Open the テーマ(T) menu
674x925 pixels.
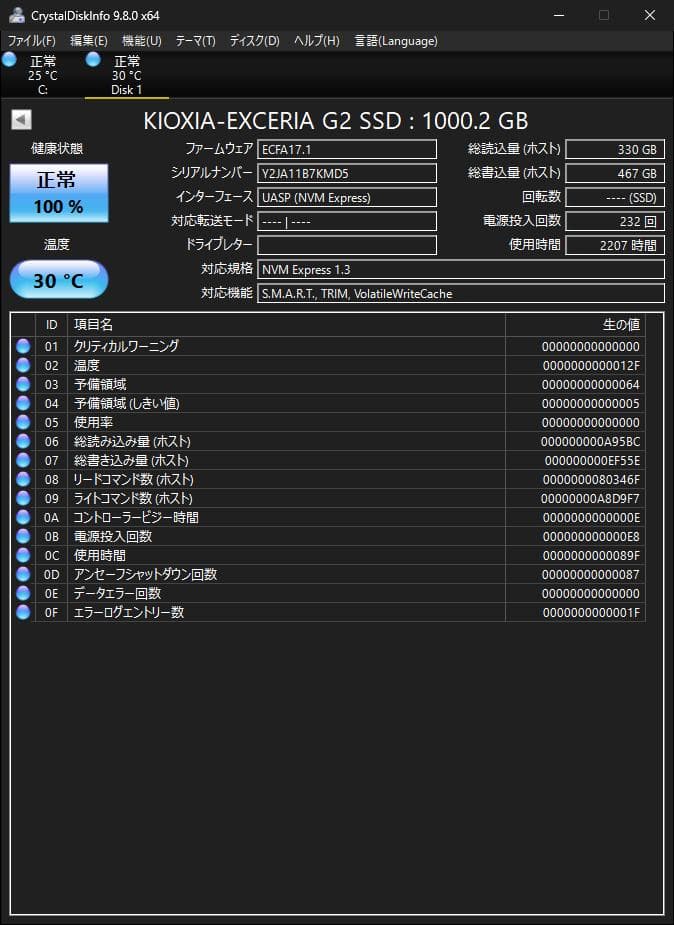coord(195,41)
